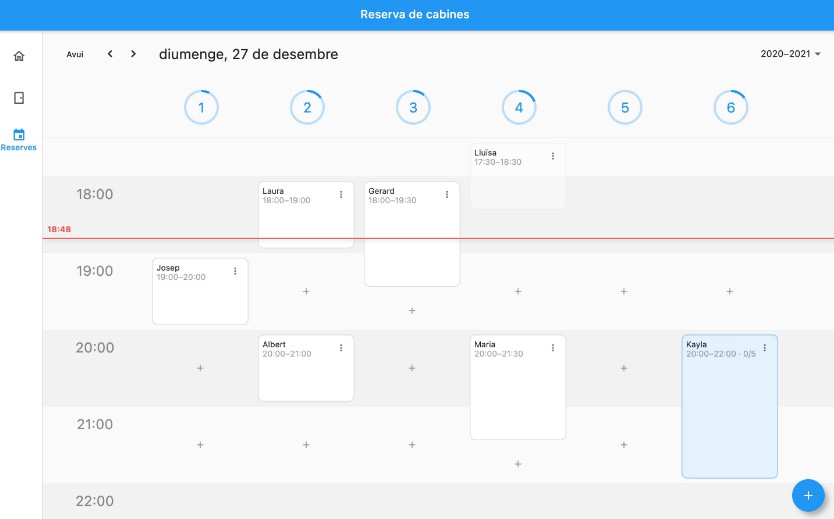Open options menu on Gerard reservation
This screenshot has width=834, height=519.
click(x=447, y=195)
